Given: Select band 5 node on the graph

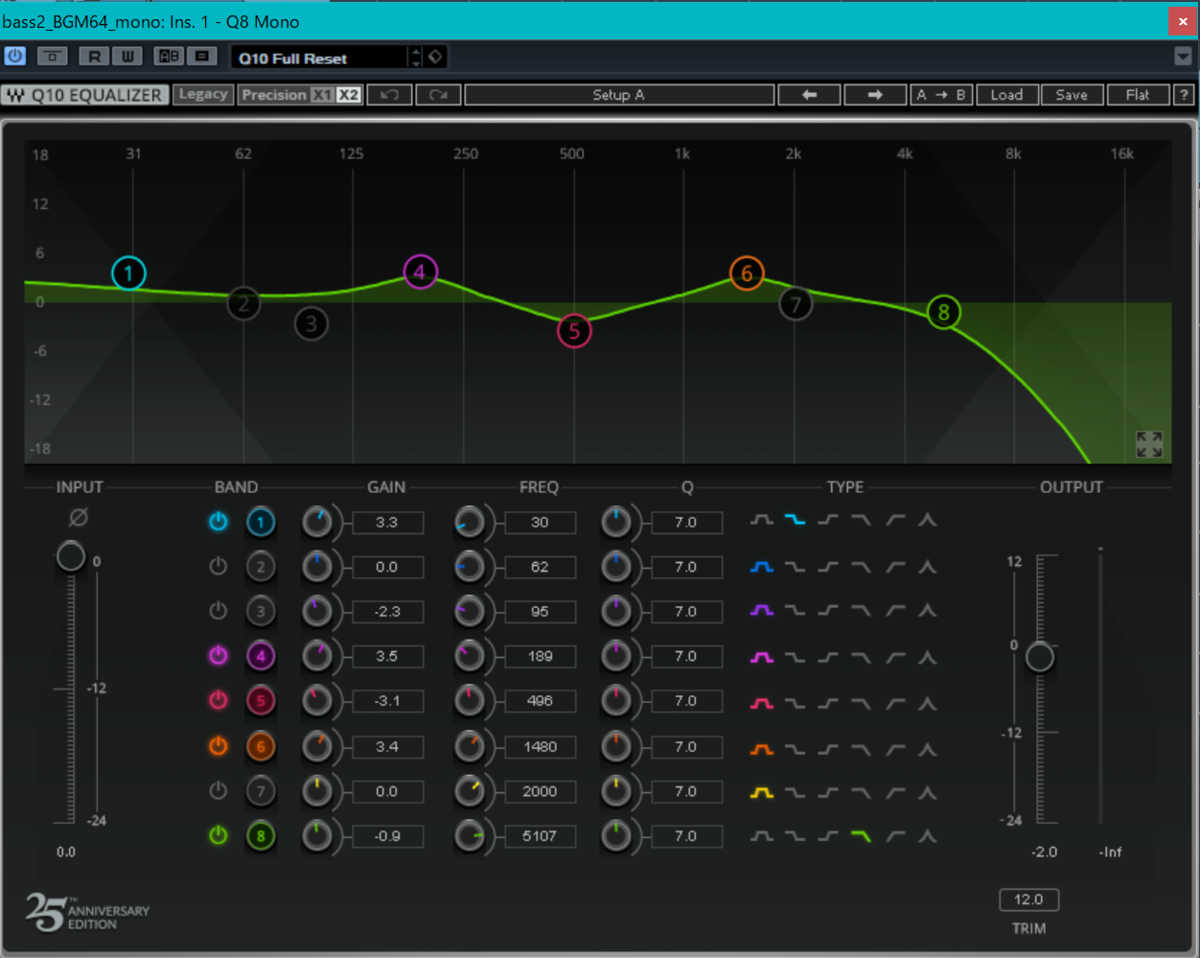Looking at the screenshot, I should coord(574,331).
